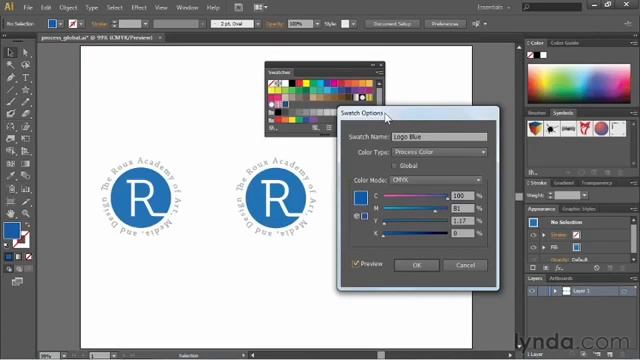Select the Line Segment tool
This screenshot has width=640, height=360.
pos(11,90)
